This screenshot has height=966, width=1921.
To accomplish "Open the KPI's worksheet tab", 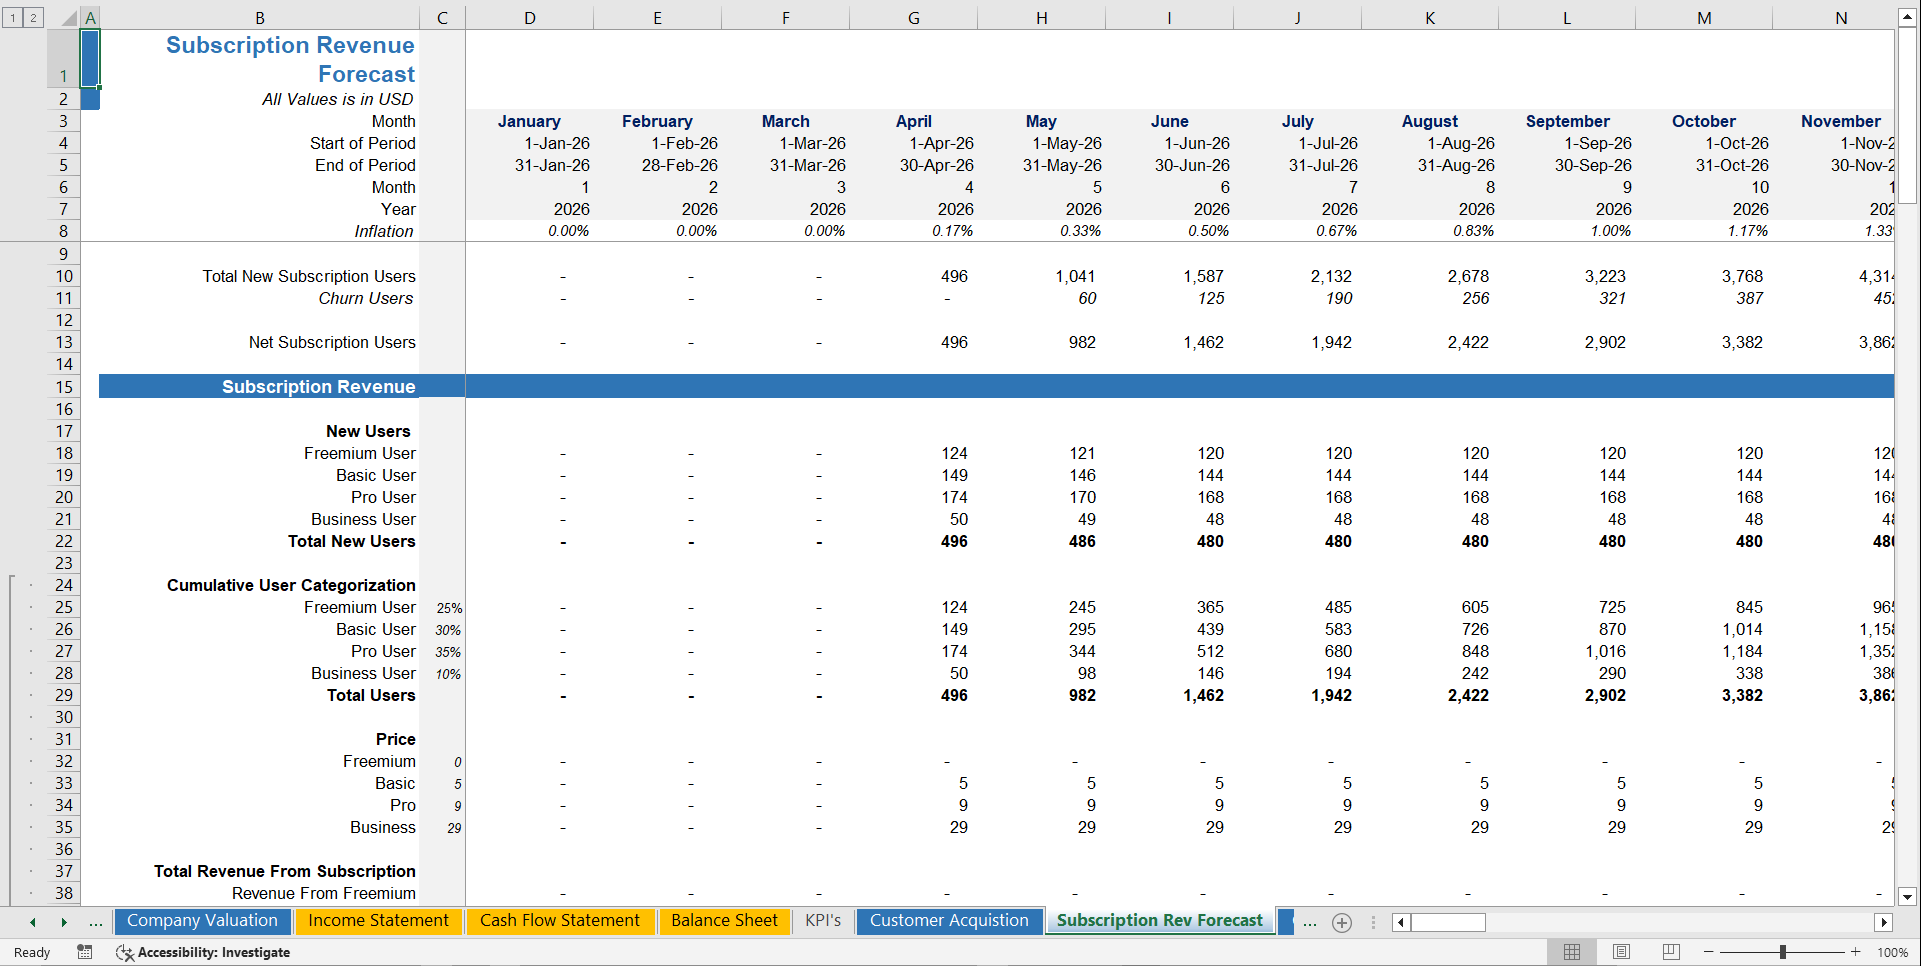I will pyautogui.click(x=822, y=920).
